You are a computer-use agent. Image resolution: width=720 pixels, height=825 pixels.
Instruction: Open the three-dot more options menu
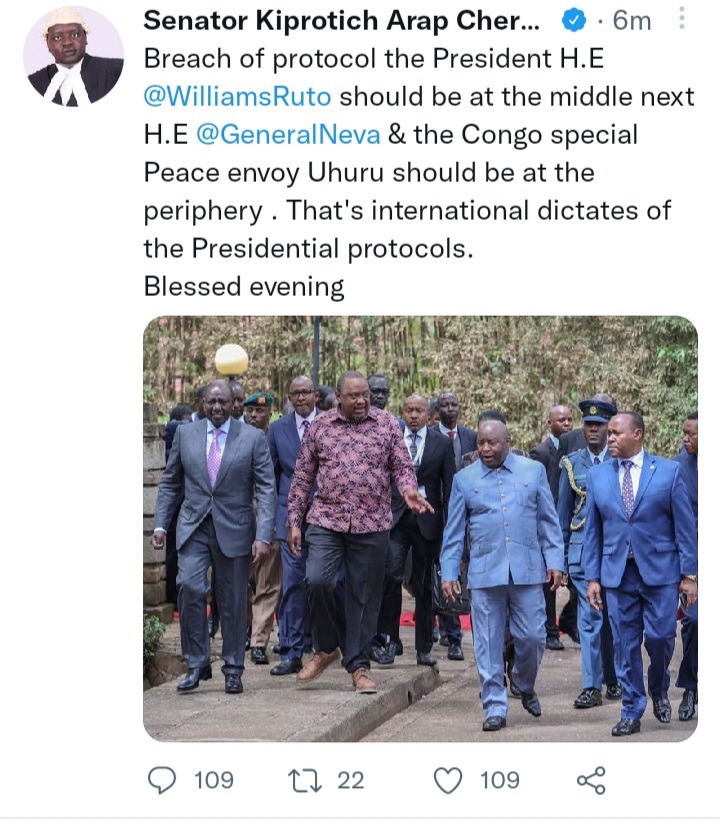click(x=682, y=18)
